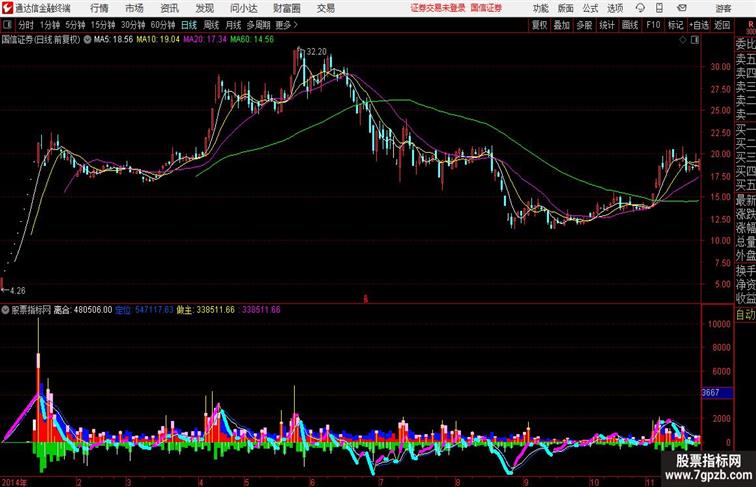Switch to 30分钟 period
Image resolution: width=756 pixels, height=487 pixels.
pos(133,25)
